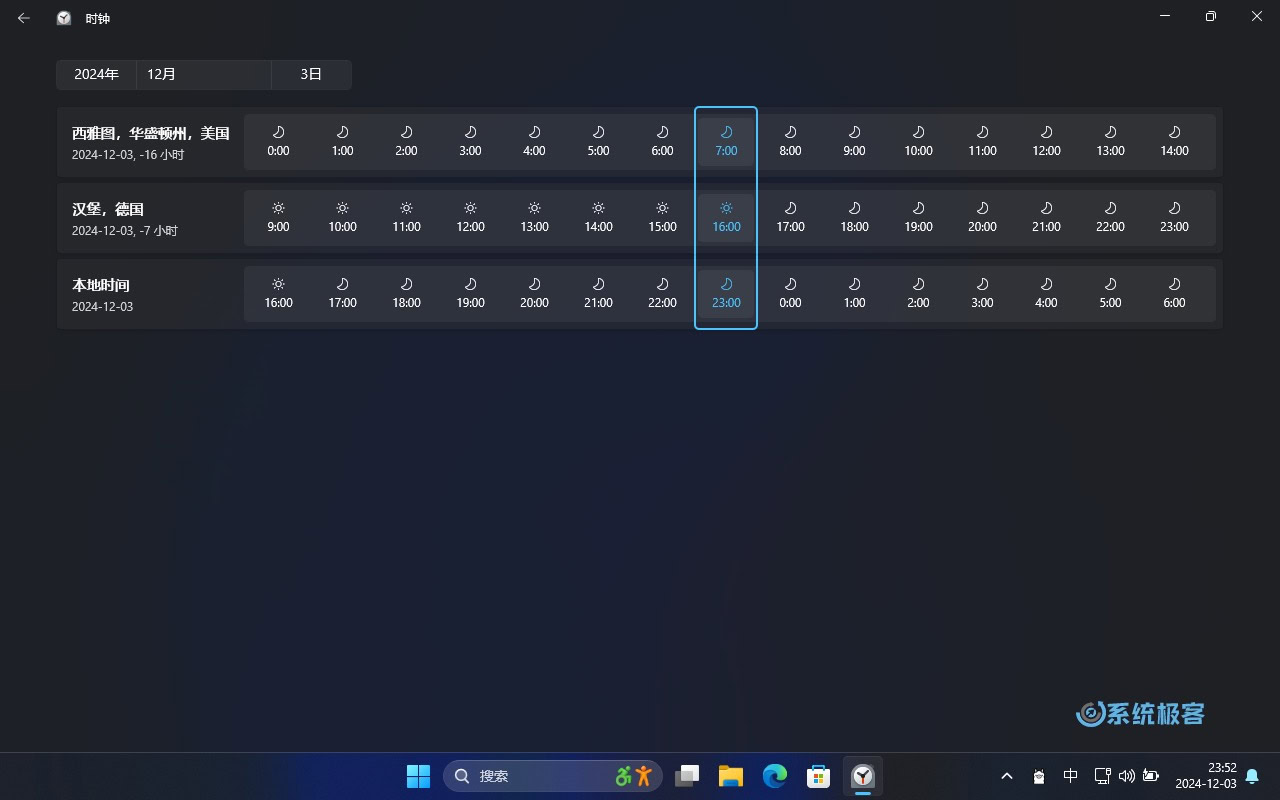Select 10:00 in the Seattle row

click(x=918, y=142)
